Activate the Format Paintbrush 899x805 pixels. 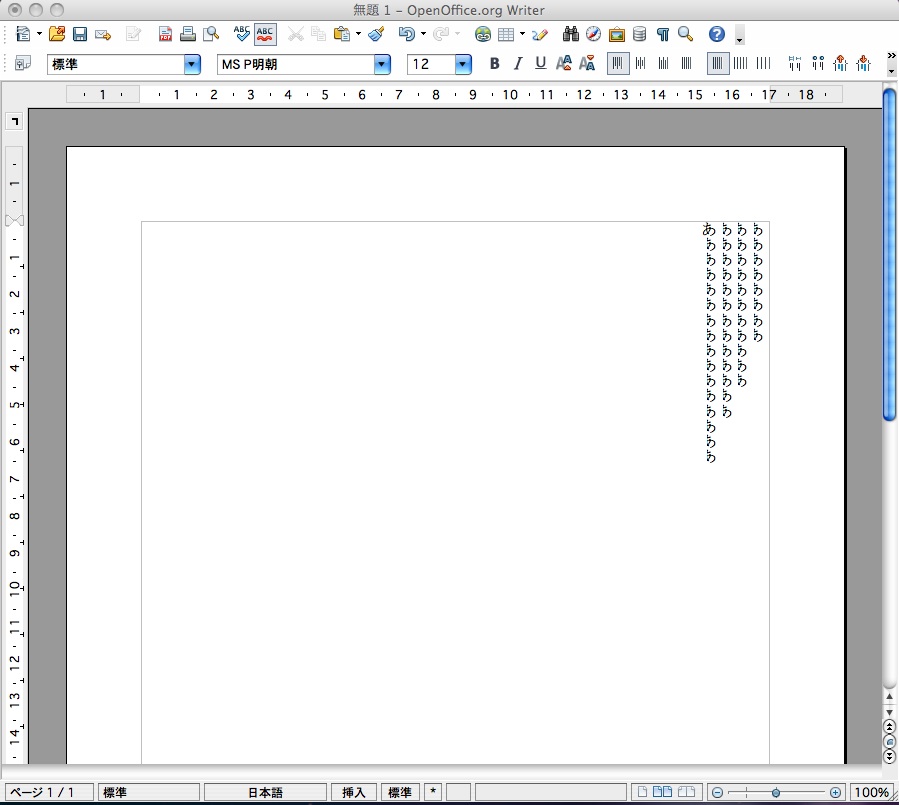click(x=376, y=34)
